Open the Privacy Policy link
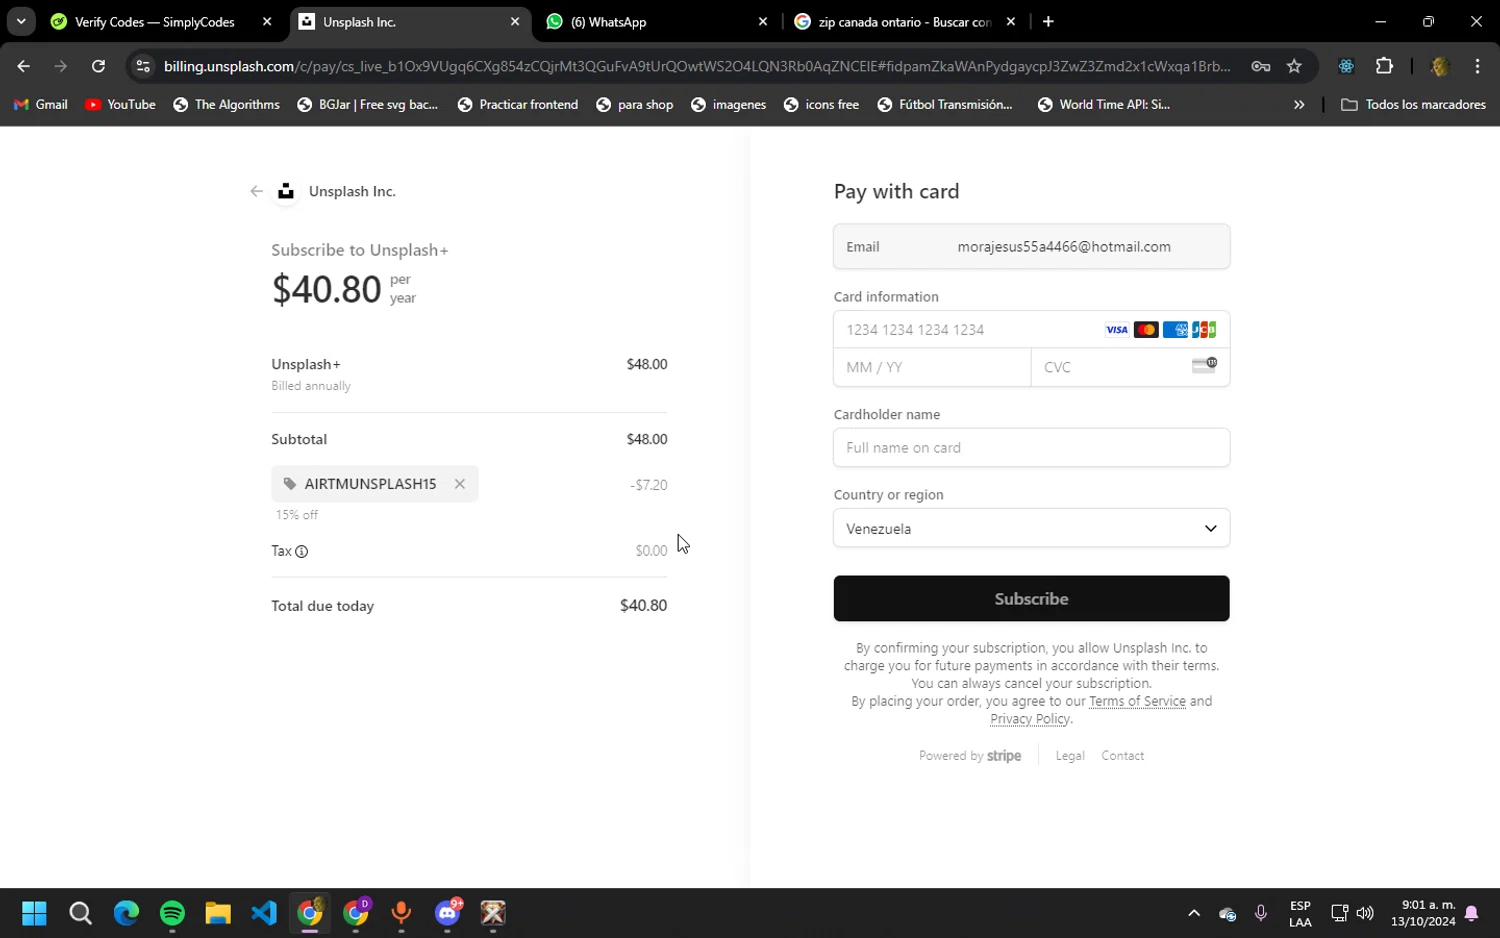Image resolution: width=1500 pixels, height=938 pixels. coord(1030,719)
